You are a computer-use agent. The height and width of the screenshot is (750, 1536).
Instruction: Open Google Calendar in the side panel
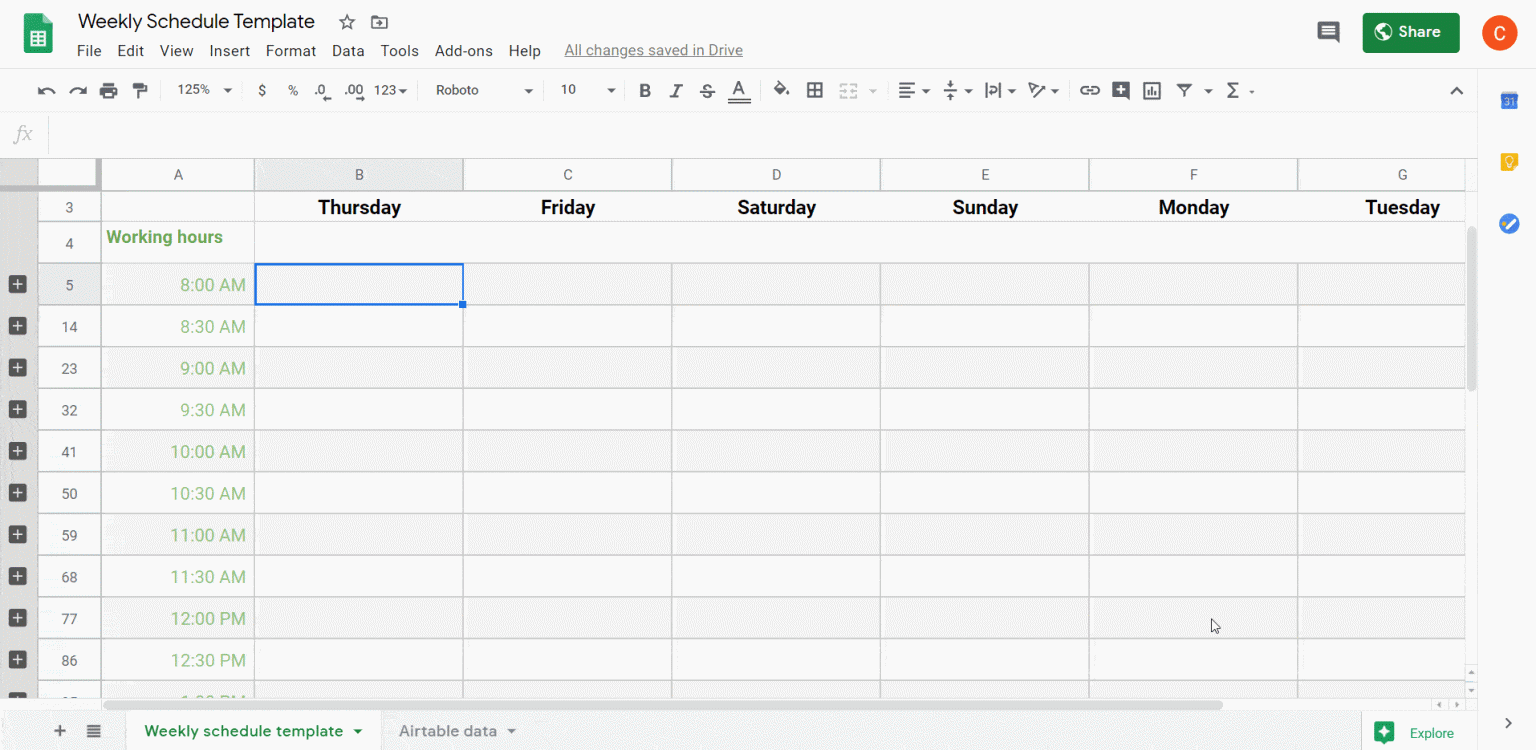click(1510, 100)
